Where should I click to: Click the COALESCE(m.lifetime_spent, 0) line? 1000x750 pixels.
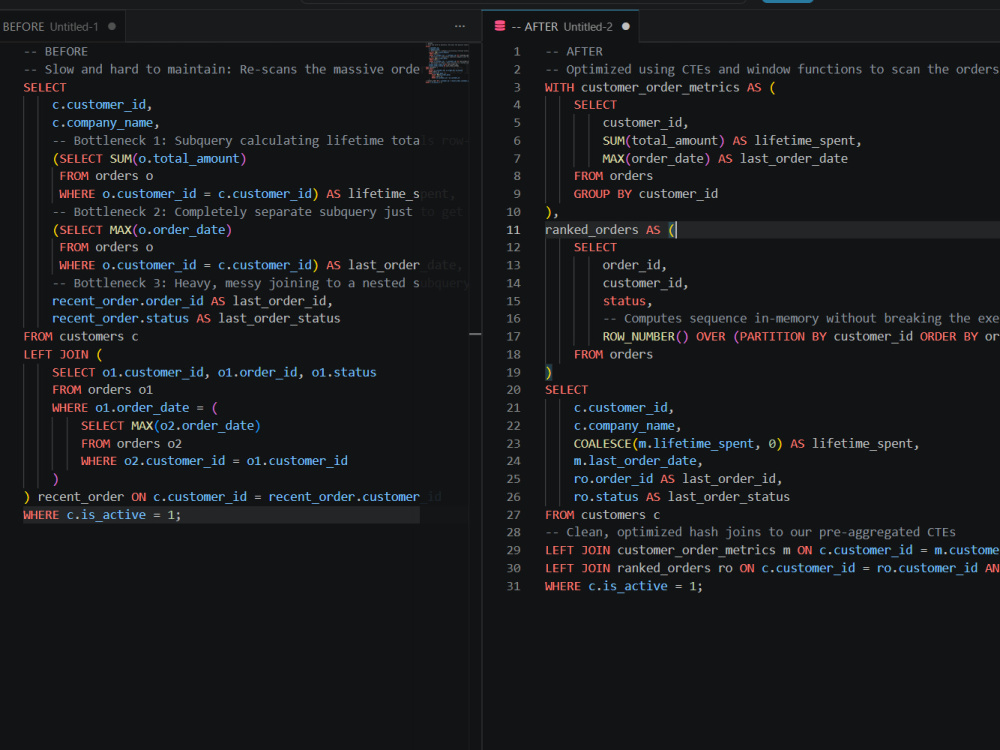pyautogui.click(x=746, y=444)
